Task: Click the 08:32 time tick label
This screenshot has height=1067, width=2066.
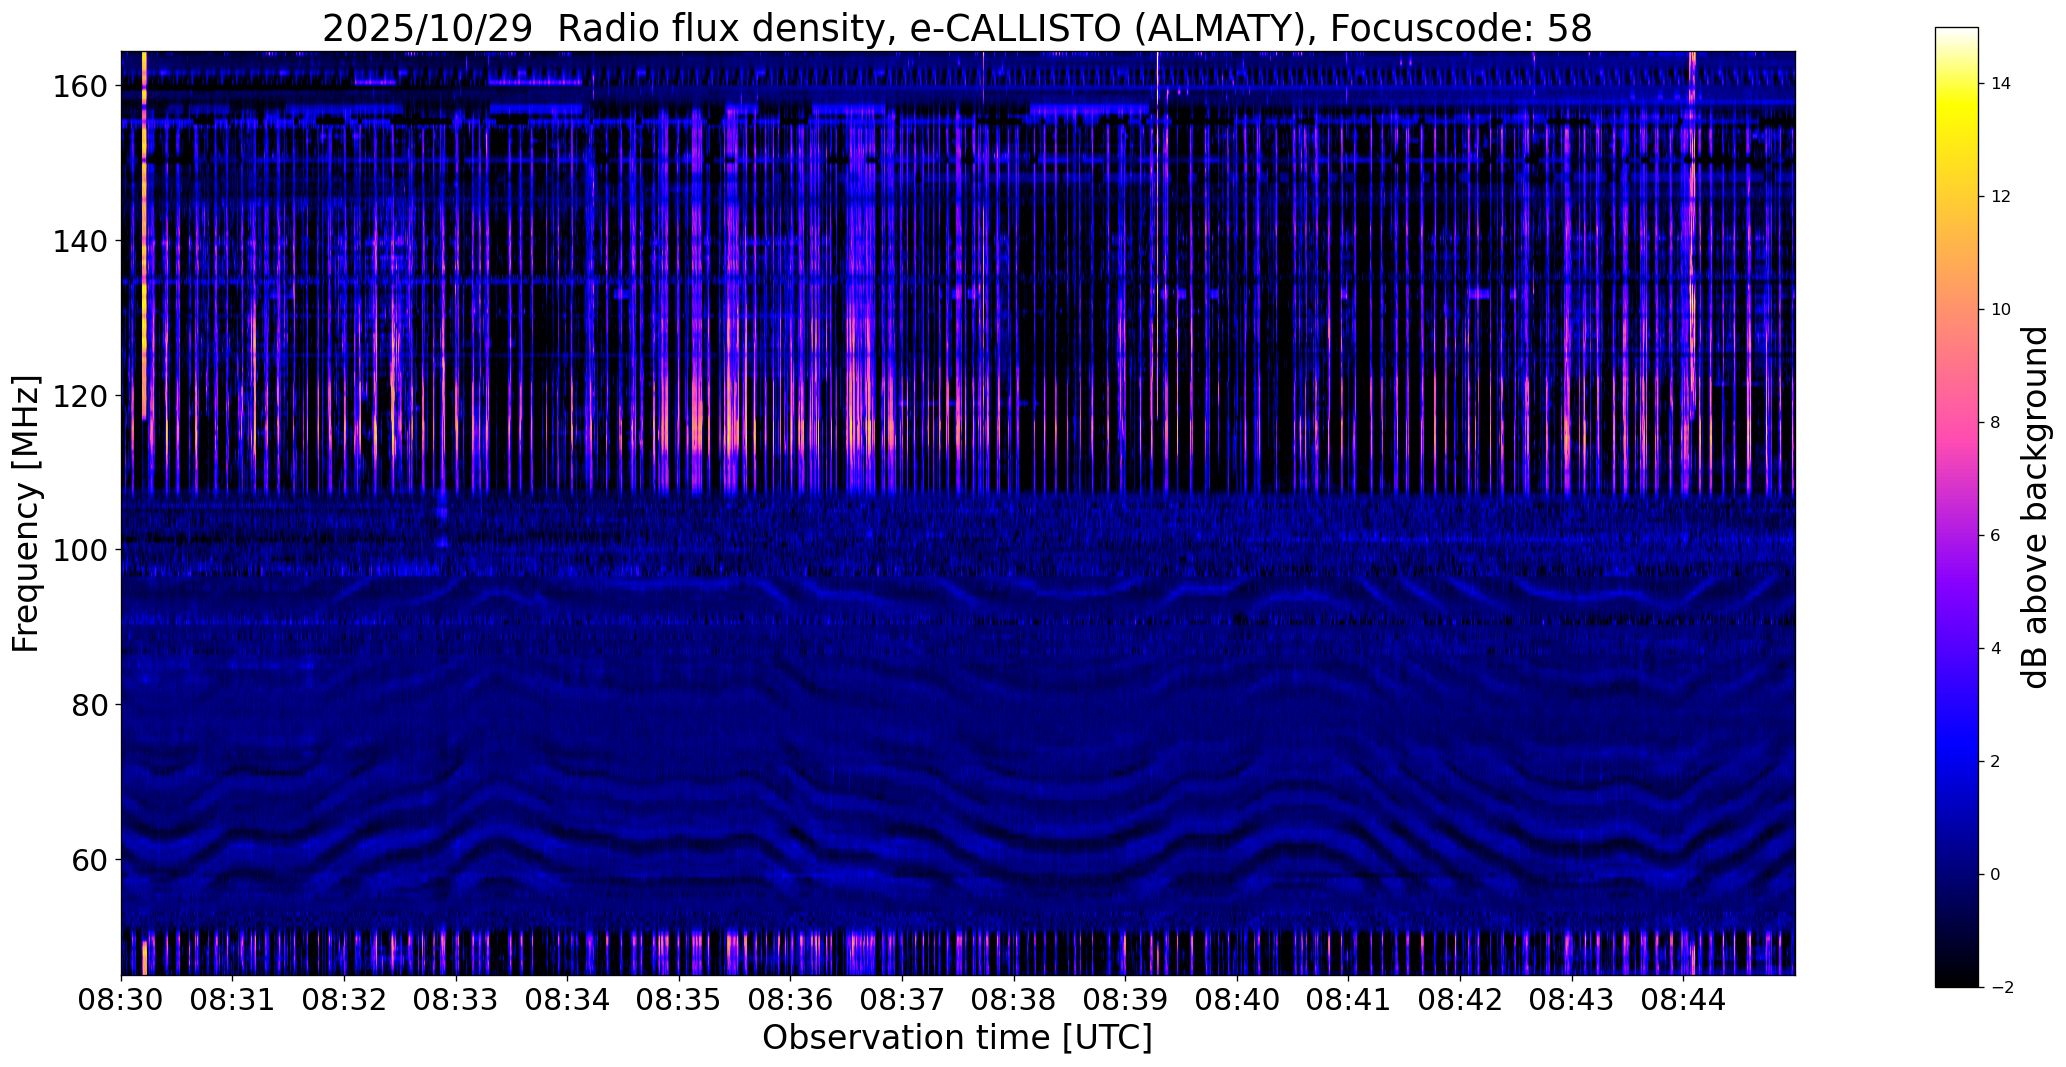Action: point(344,1001)
